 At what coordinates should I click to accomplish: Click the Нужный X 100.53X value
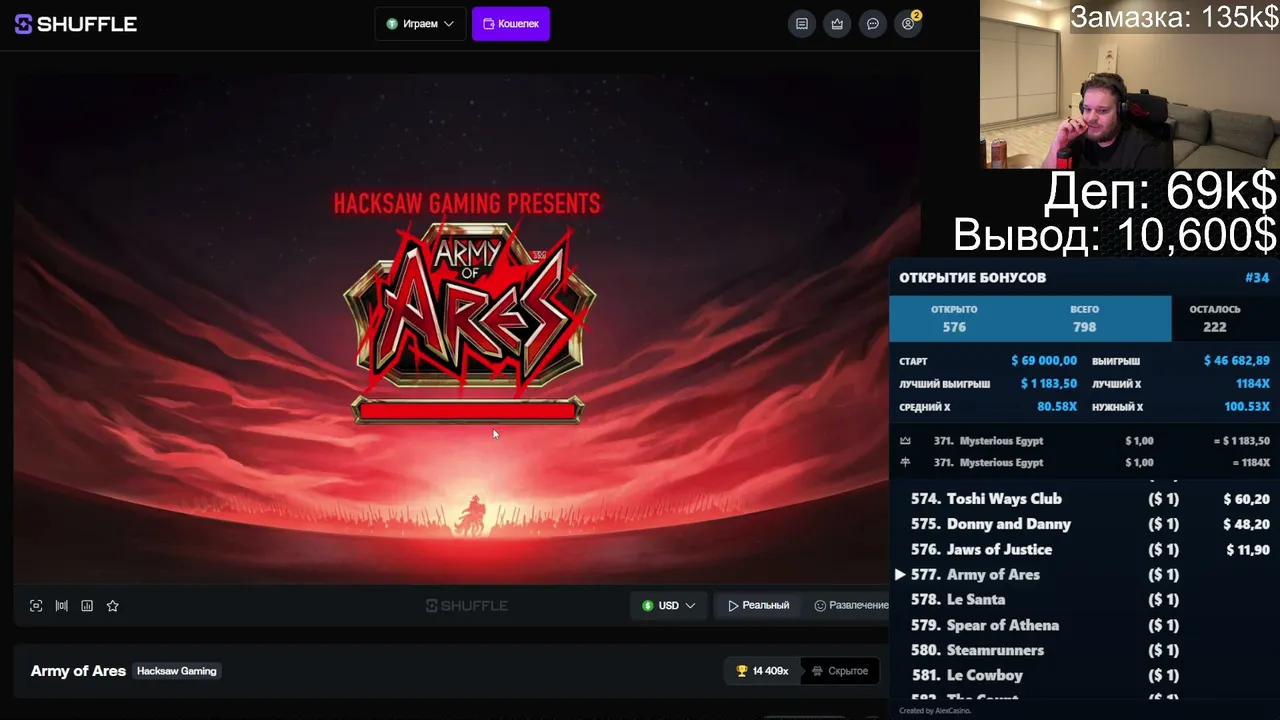click(1247, 407)
